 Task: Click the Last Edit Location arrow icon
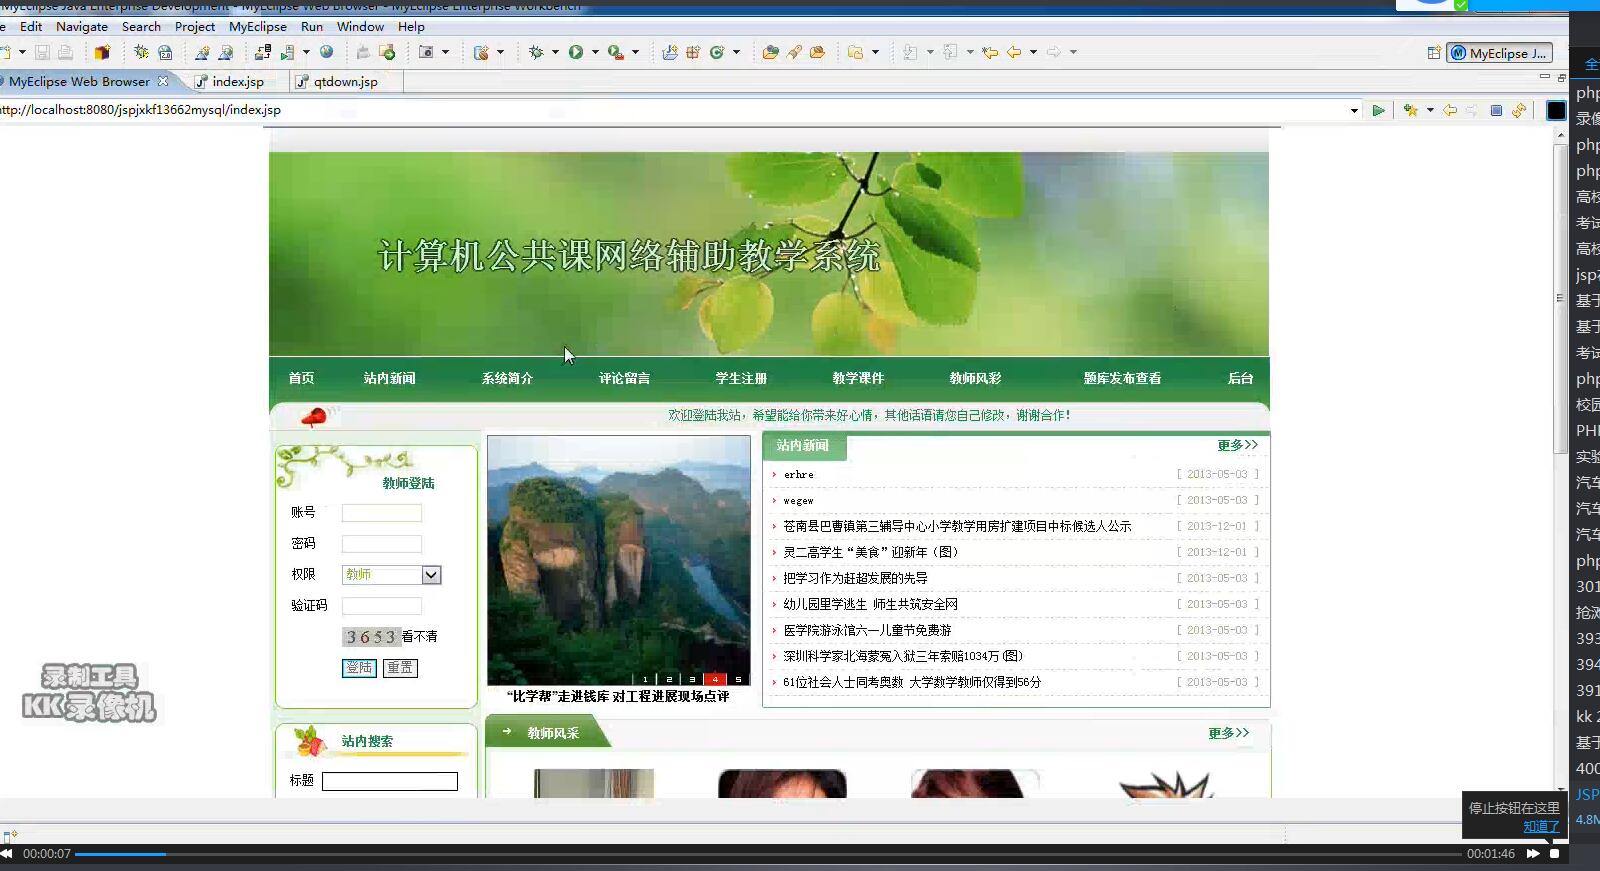coord(990,52)
